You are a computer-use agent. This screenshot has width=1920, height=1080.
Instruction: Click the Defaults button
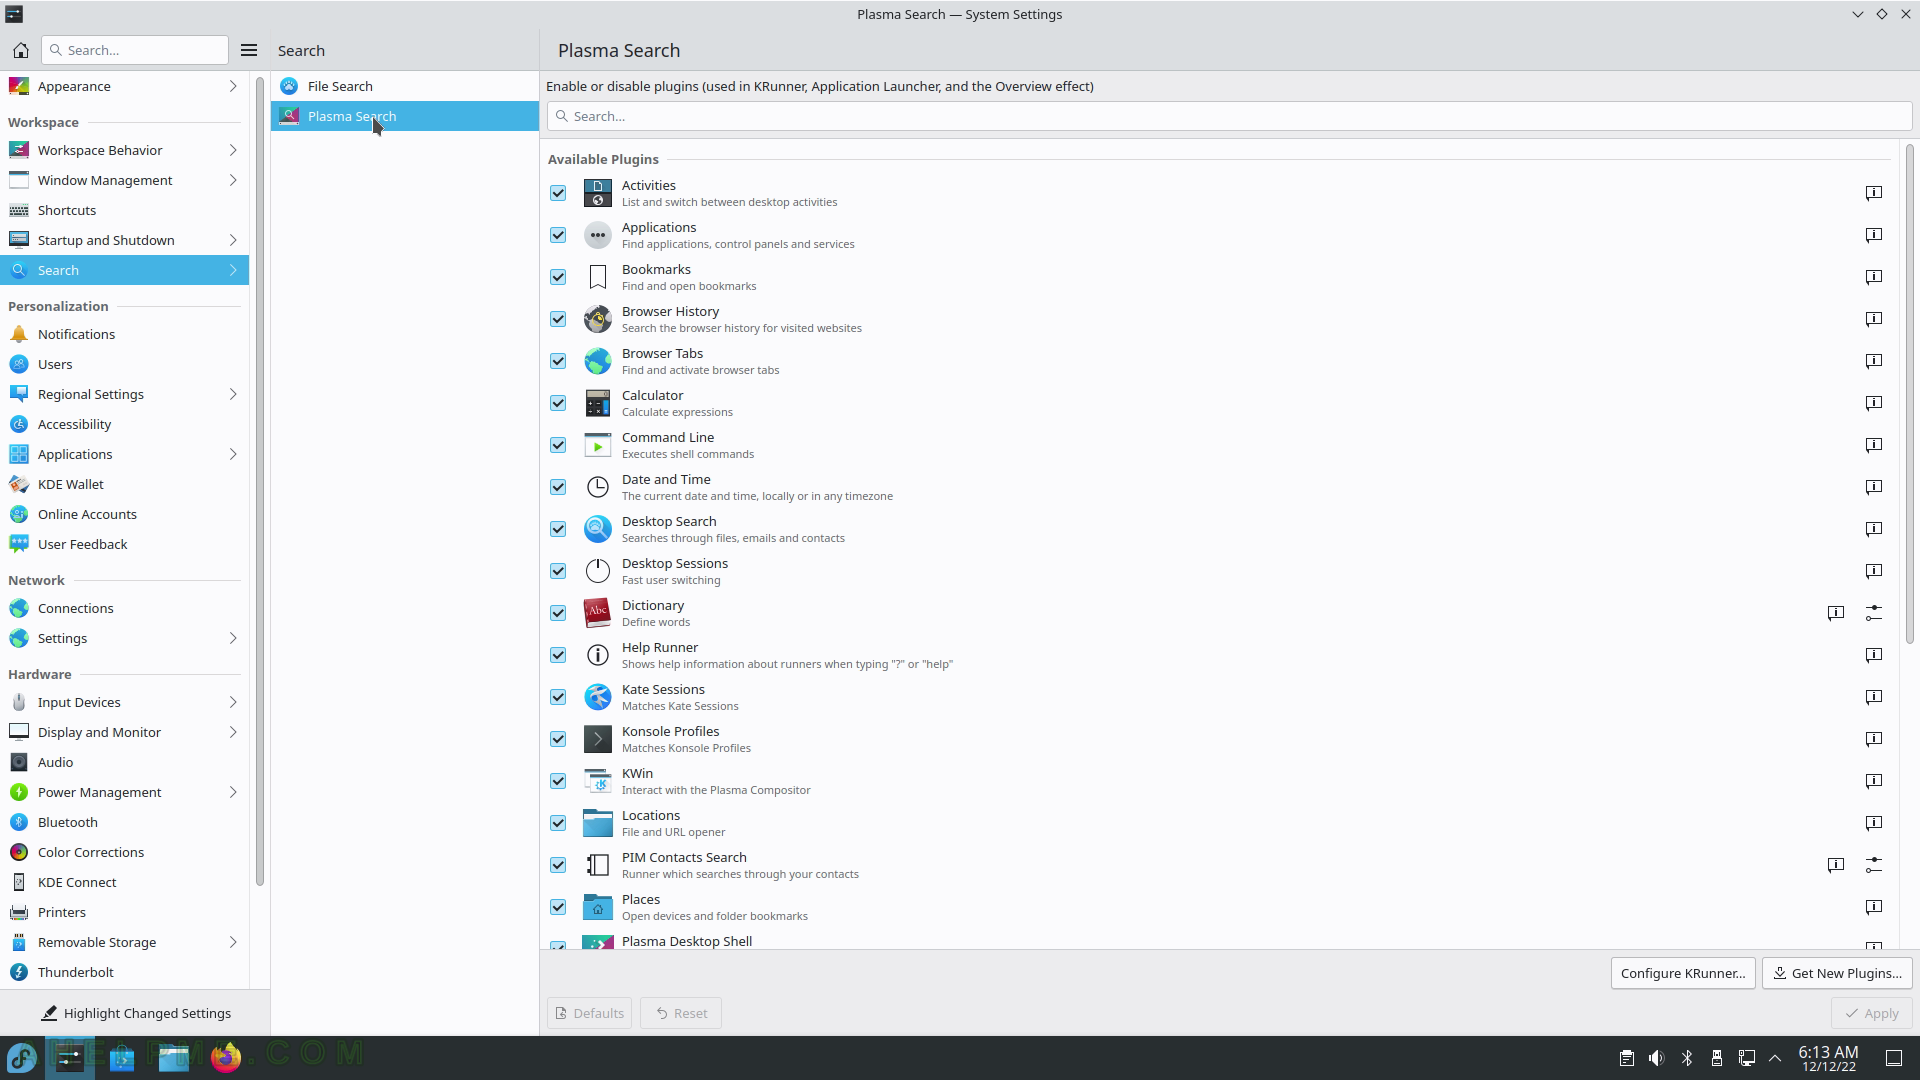pos(589,1013)
